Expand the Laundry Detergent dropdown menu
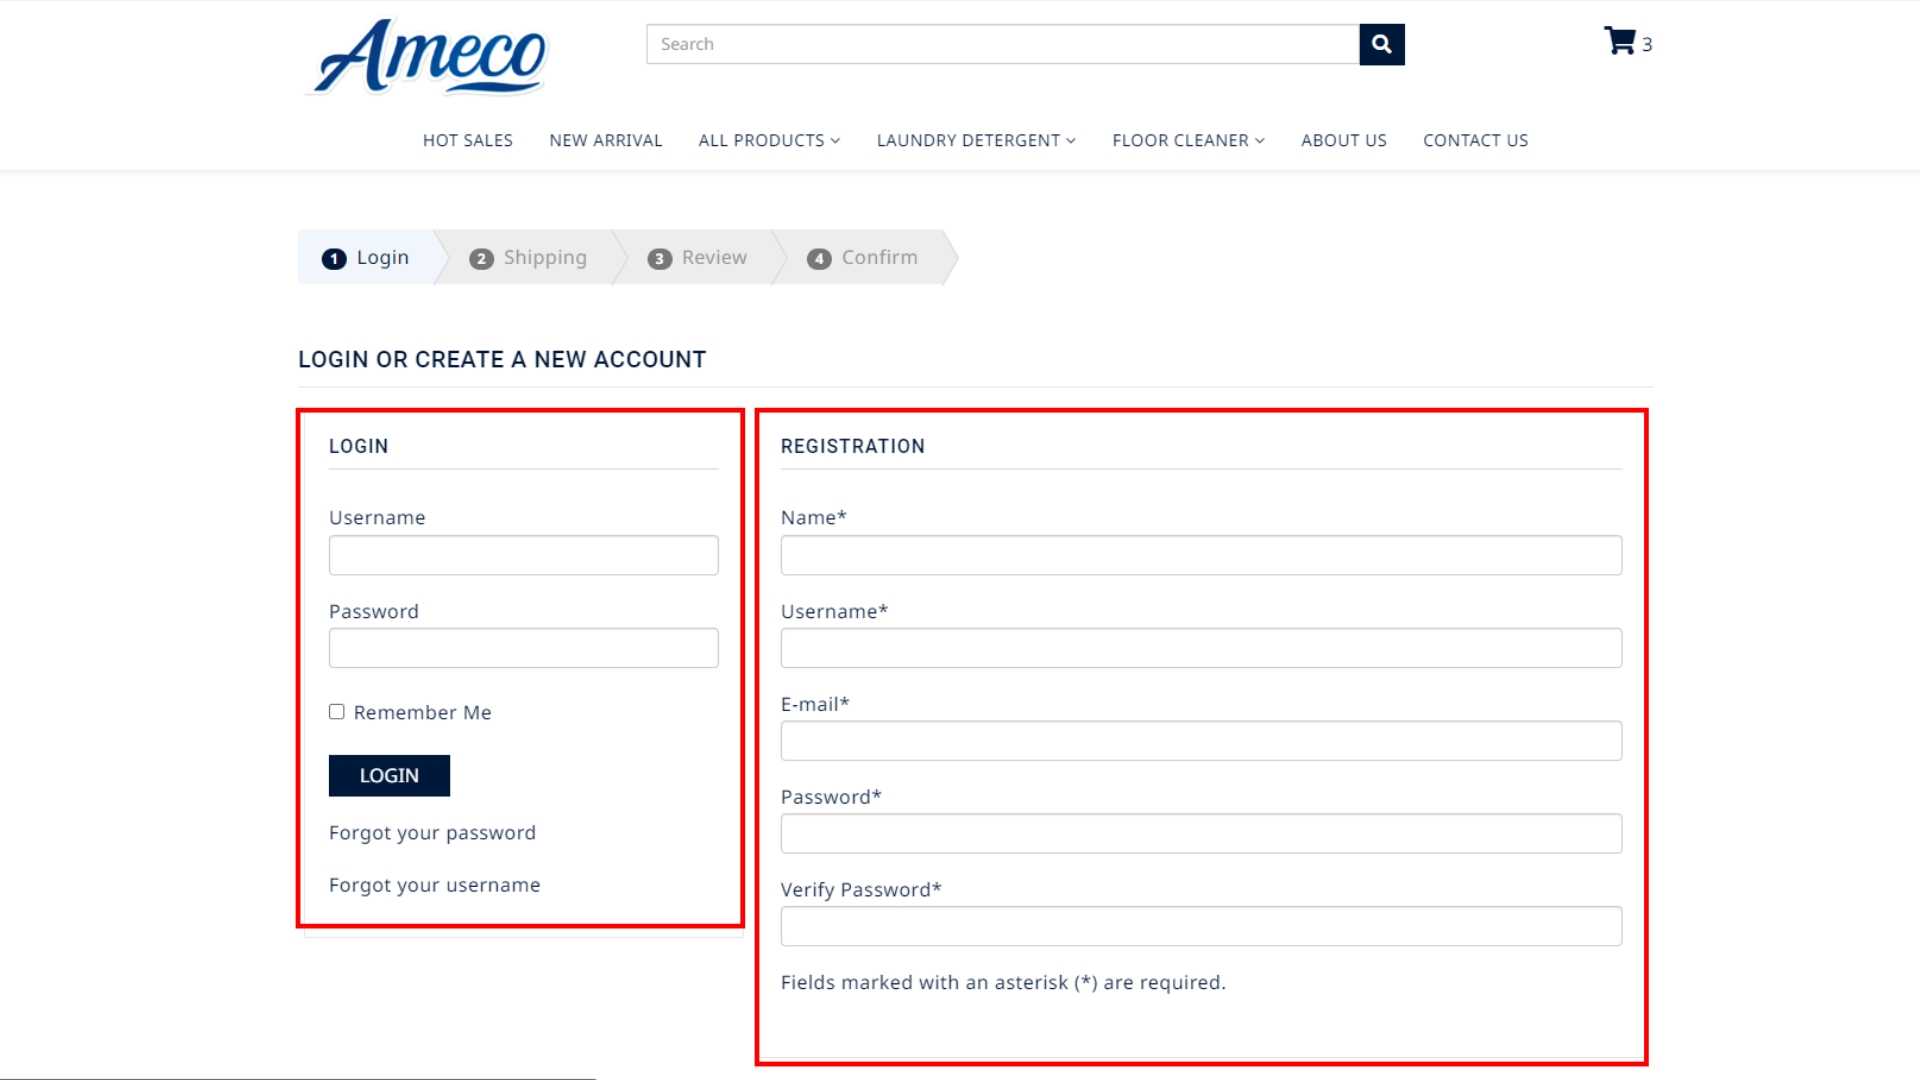Viewport: 1920px width, 1080px height. point(976,141)
